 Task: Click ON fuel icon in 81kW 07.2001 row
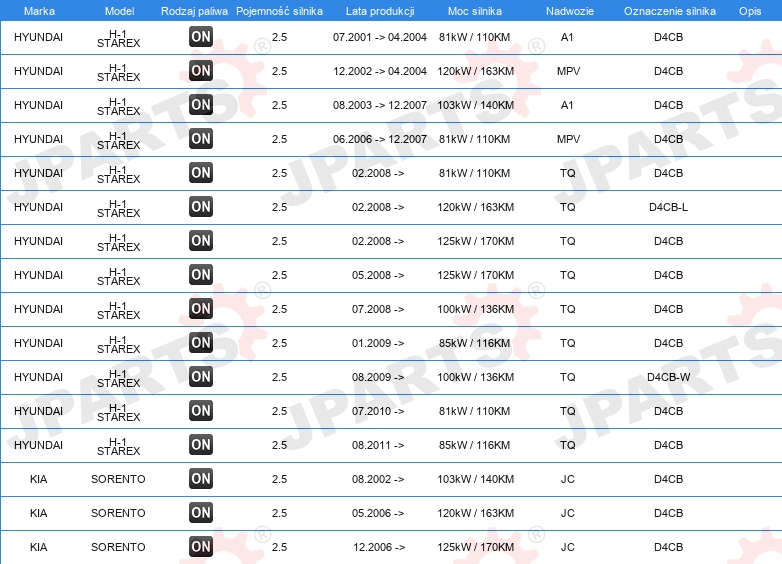[x=201, y=36]
